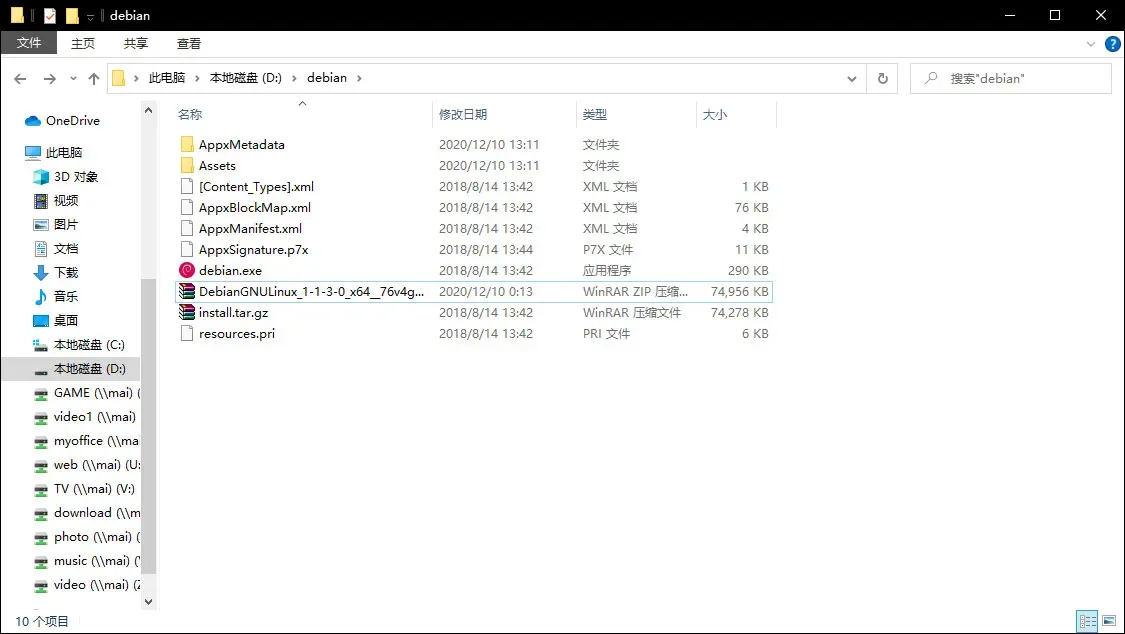
Task: Click the AppxBlockMap.xml file icon
Action: [x=187, y=207]
